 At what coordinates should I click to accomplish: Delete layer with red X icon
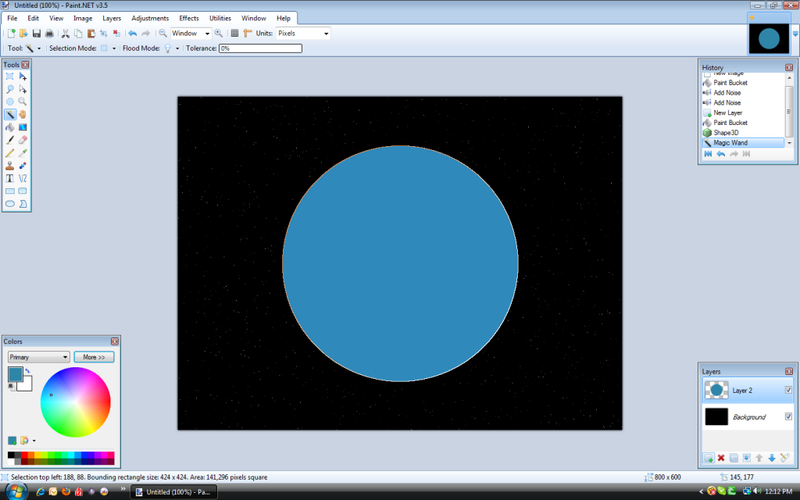pyautogui.click(x=721, y=458)
